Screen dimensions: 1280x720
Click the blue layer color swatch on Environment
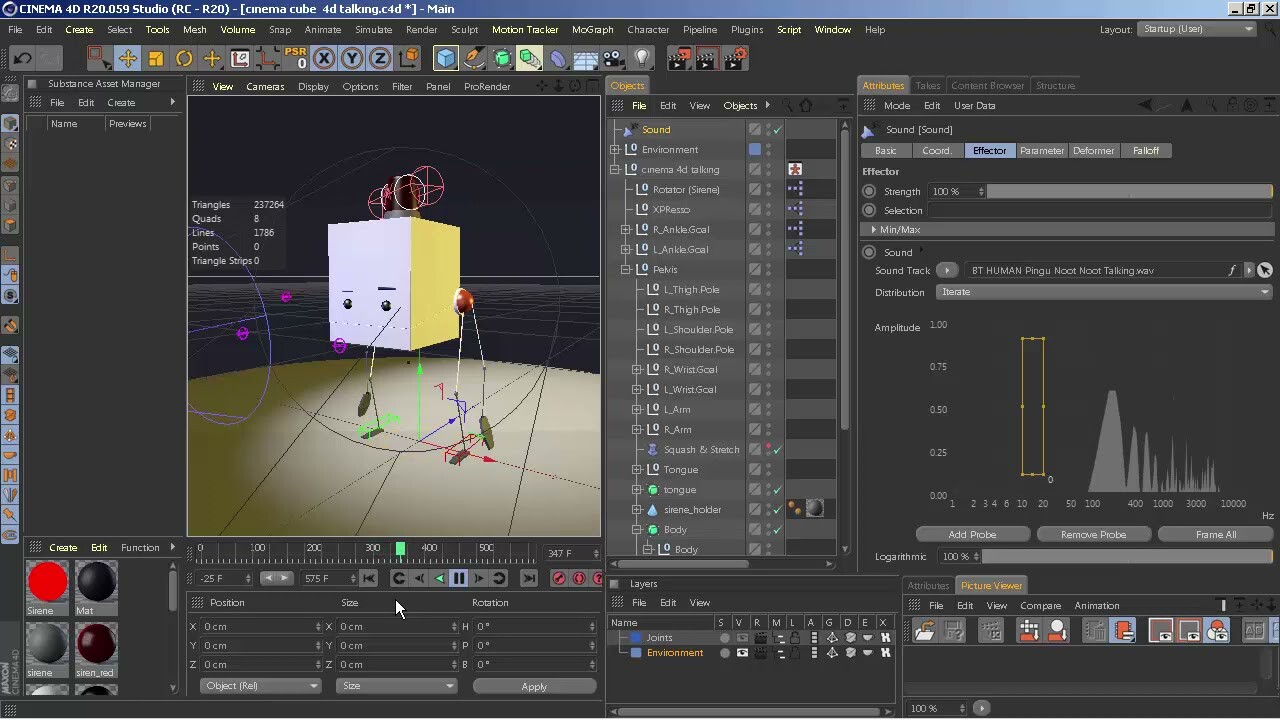pos(637,652)
